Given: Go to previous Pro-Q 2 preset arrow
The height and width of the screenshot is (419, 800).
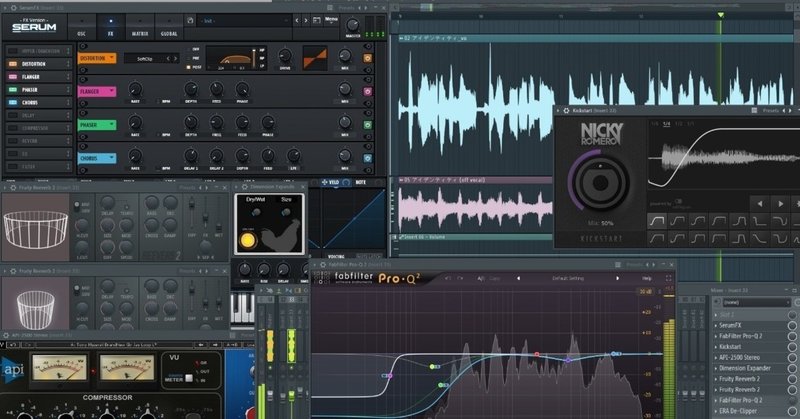Looking at the screenshot, I should (518, 278).
